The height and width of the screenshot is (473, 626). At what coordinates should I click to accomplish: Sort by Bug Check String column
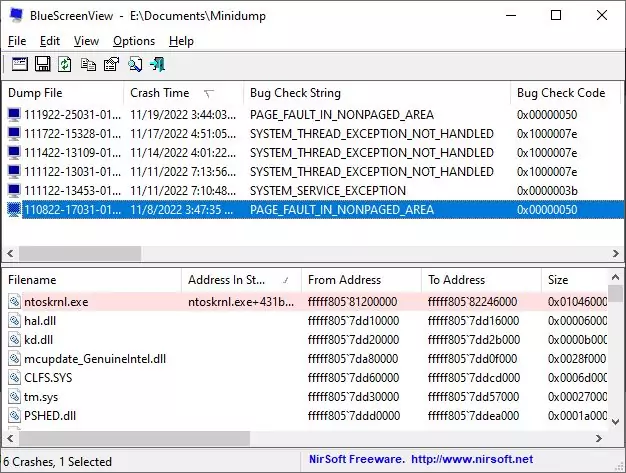coord(377,93)
